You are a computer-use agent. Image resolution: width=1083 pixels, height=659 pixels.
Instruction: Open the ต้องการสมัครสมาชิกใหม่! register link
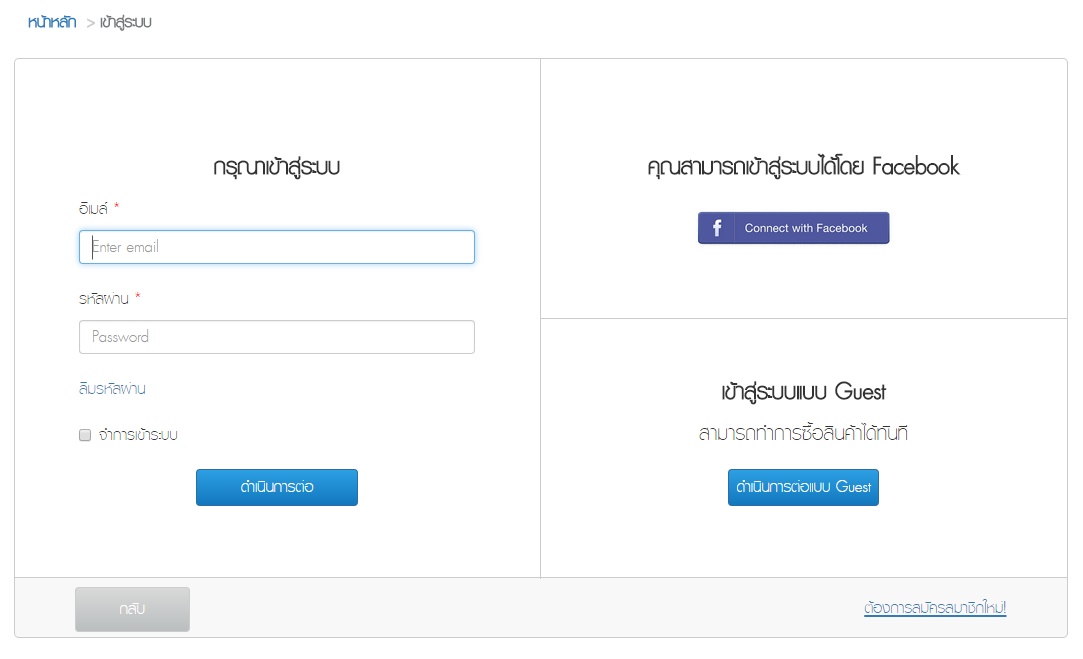tap(935, 608)
